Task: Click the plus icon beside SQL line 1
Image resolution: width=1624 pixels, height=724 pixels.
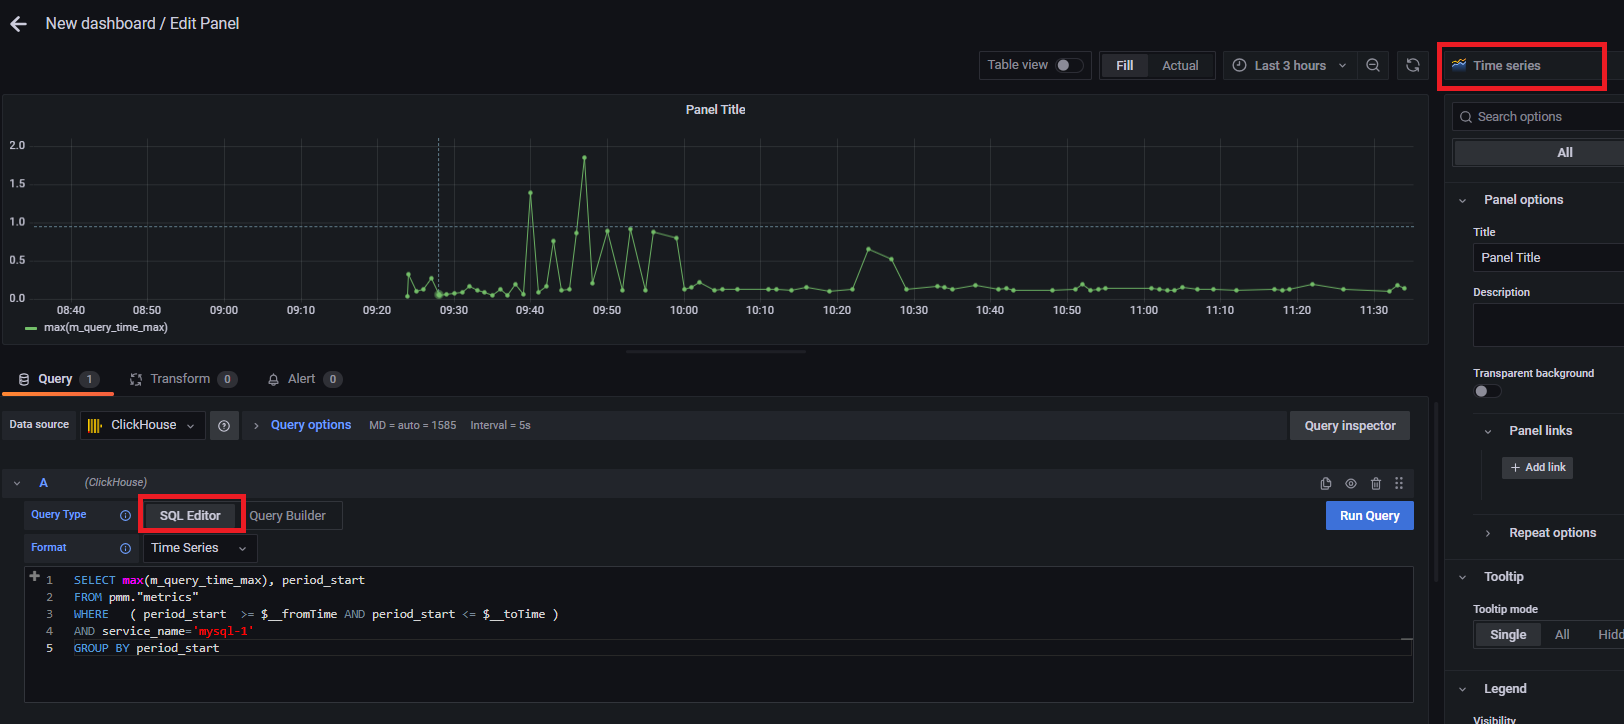Action: click(x=34, y=576)
